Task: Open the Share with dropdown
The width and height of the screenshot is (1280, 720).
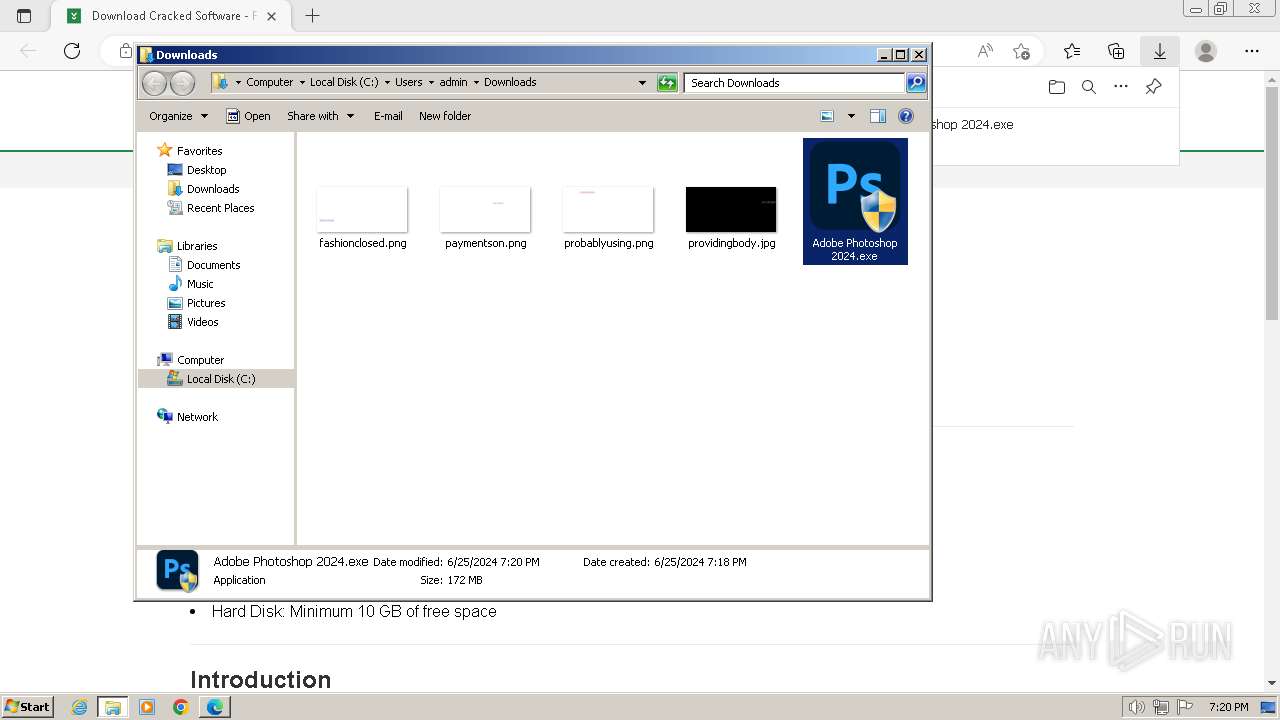Action: point(320,116)
